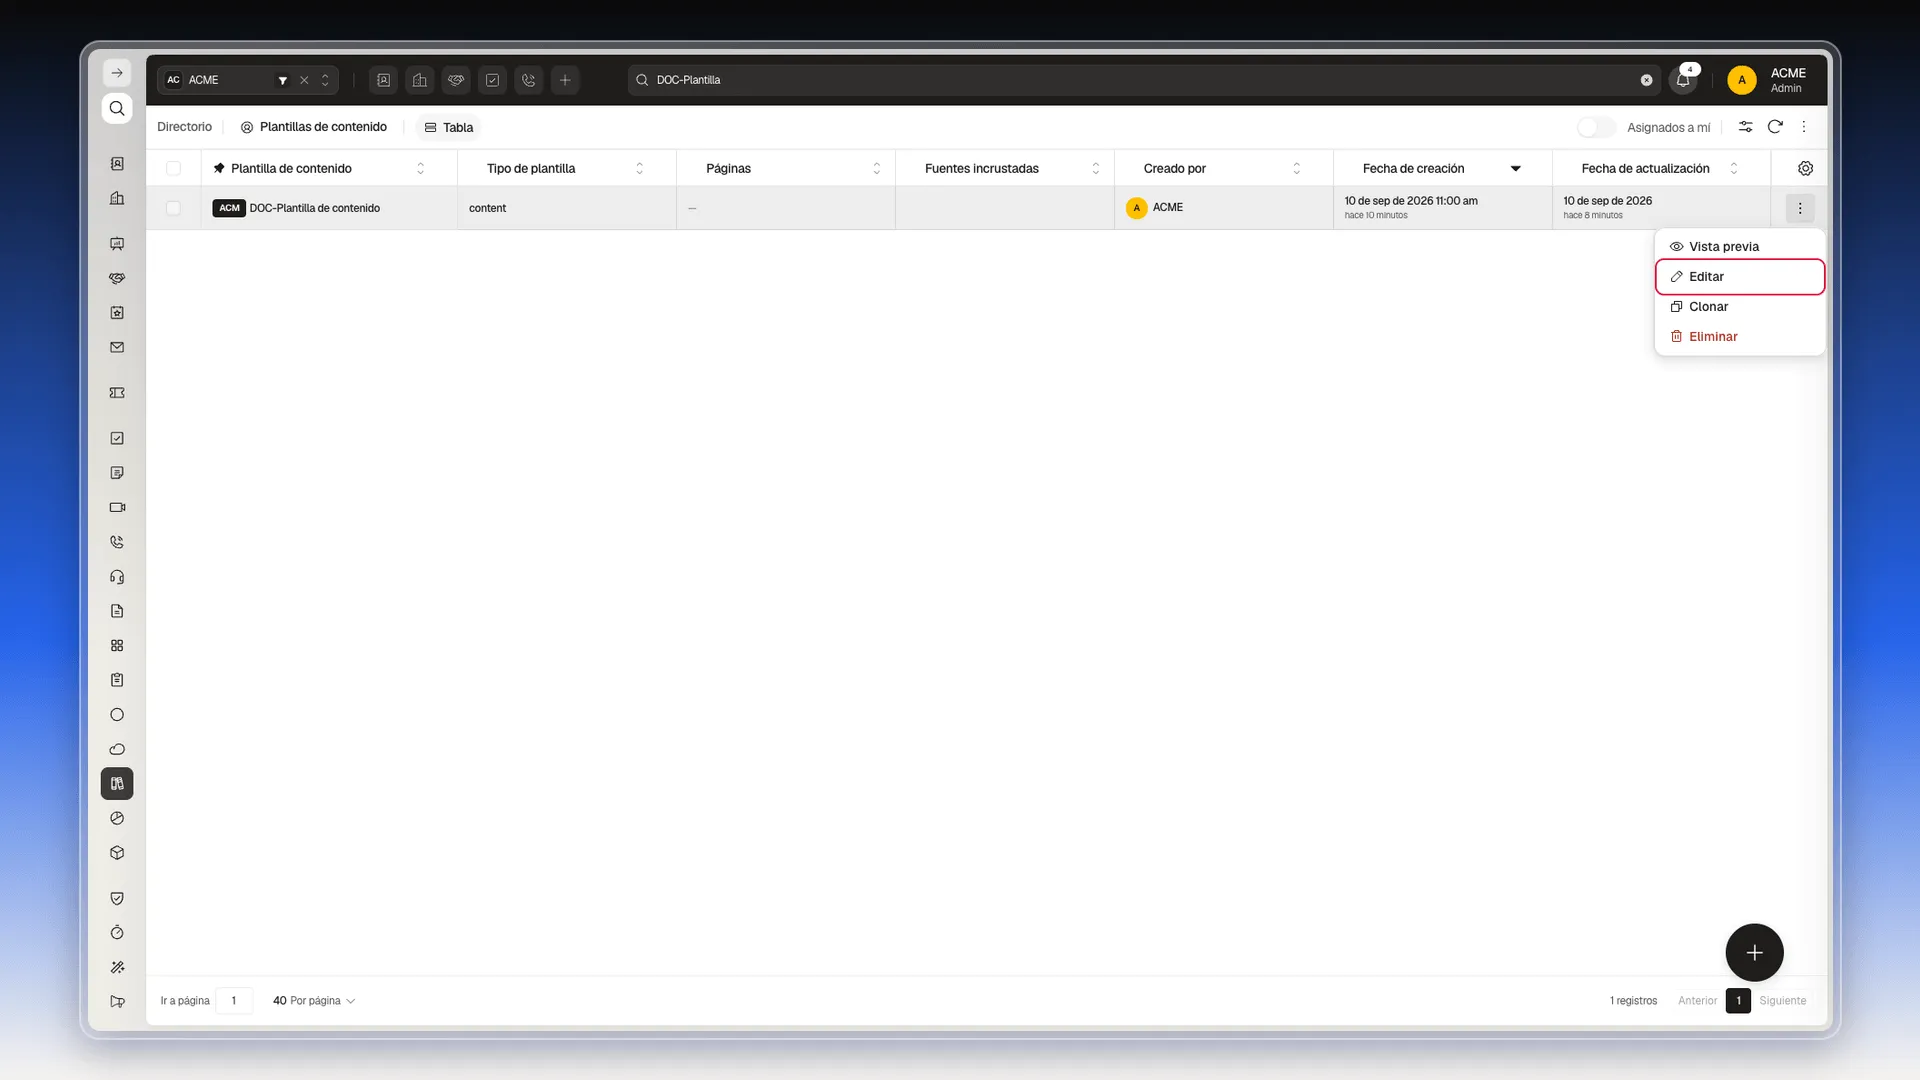Viewport: 1920px width, 1080px height.
Task: Choose Vista previa from the context menu
Action: coord(1740,246)
